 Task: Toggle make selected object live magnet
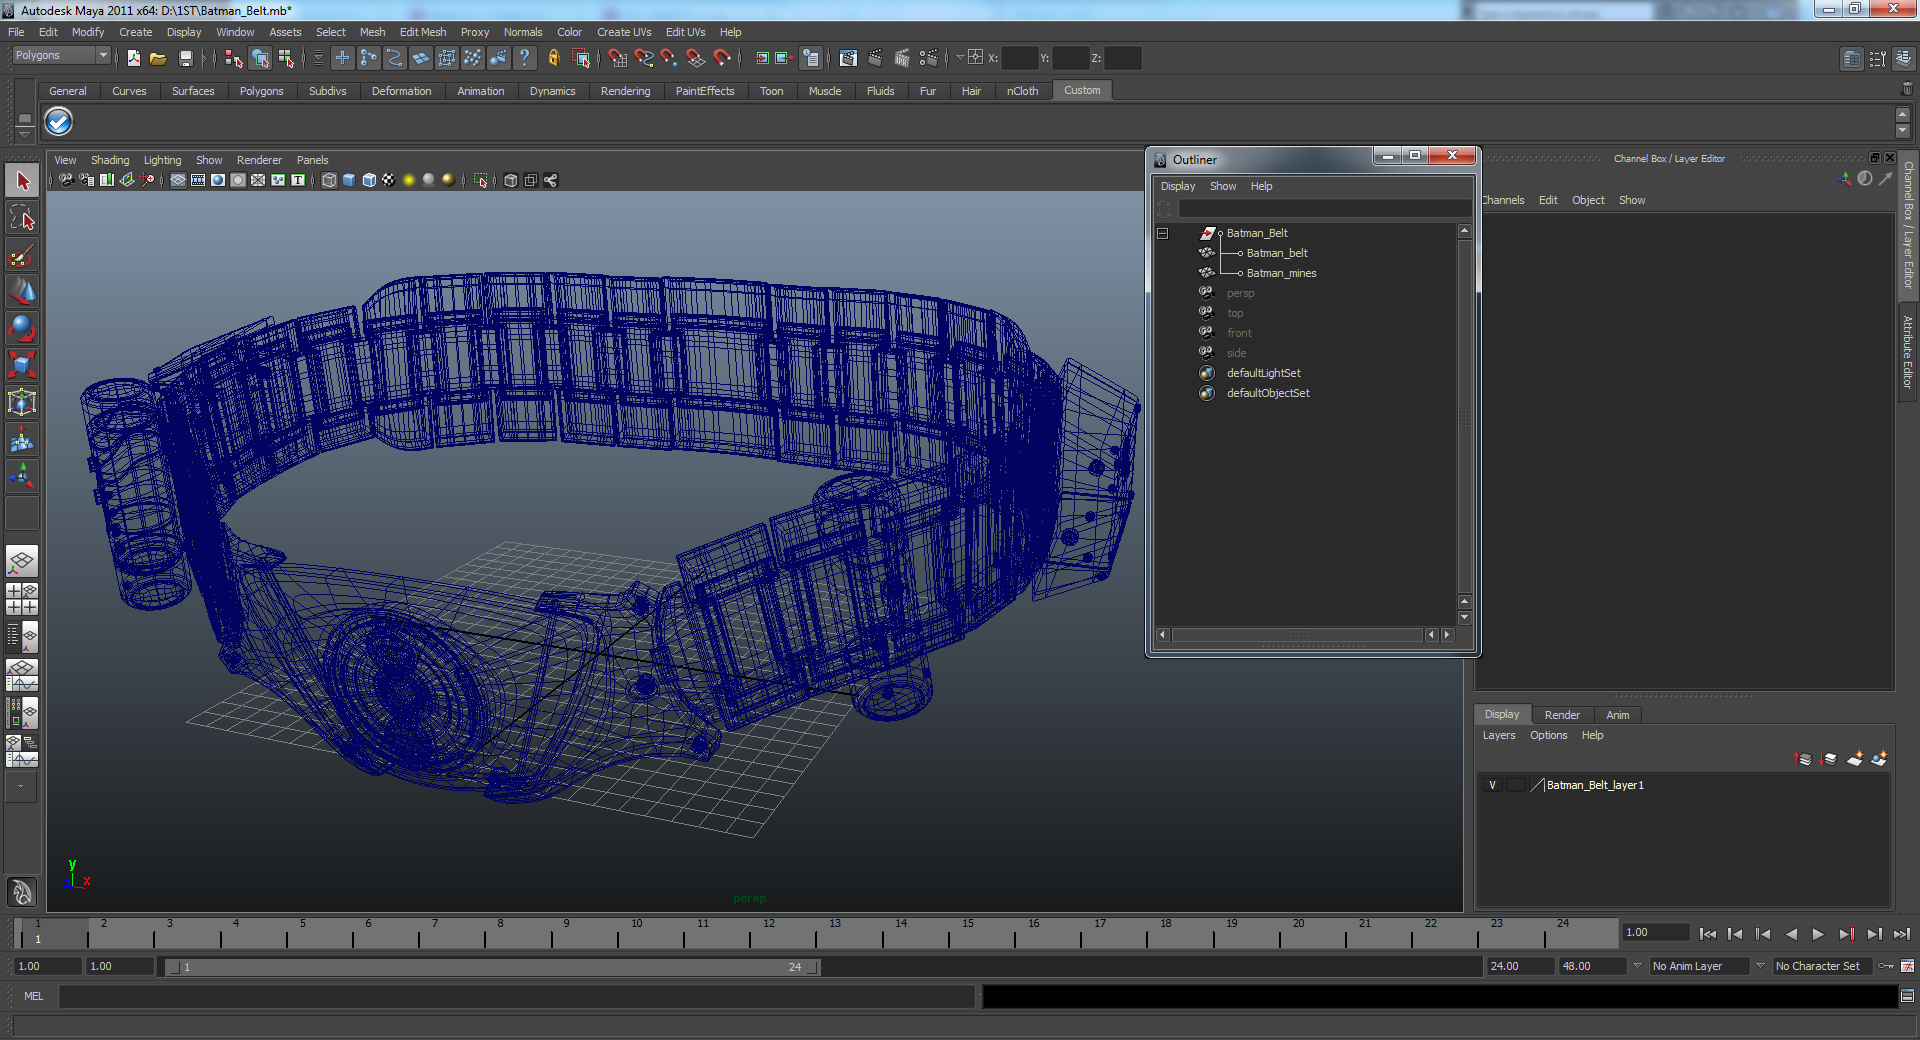coord(722,59)
